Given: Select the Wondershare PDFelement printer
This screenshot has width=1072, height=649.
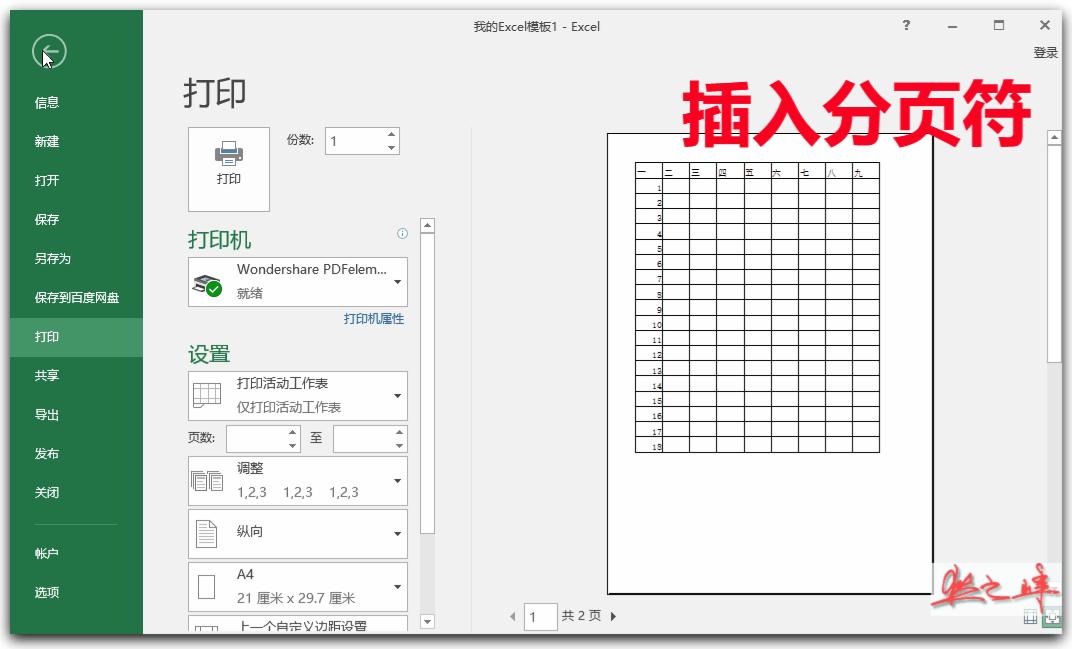Looking at the screenshot, I should (297, 281).
